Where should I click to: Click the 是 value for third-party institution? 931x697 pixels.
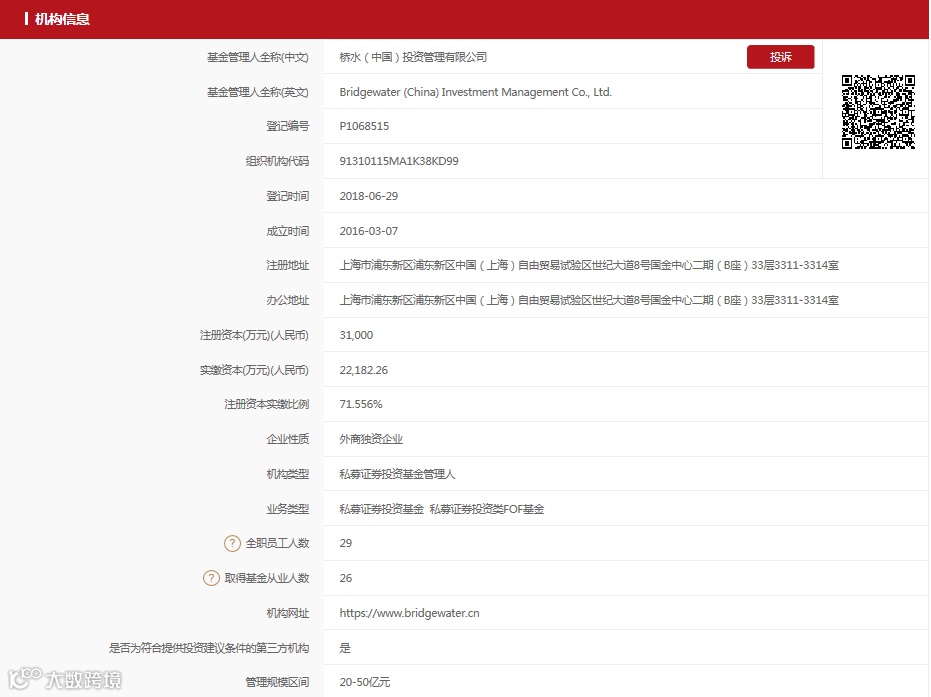pyautogui.click(x=345, y=648)
